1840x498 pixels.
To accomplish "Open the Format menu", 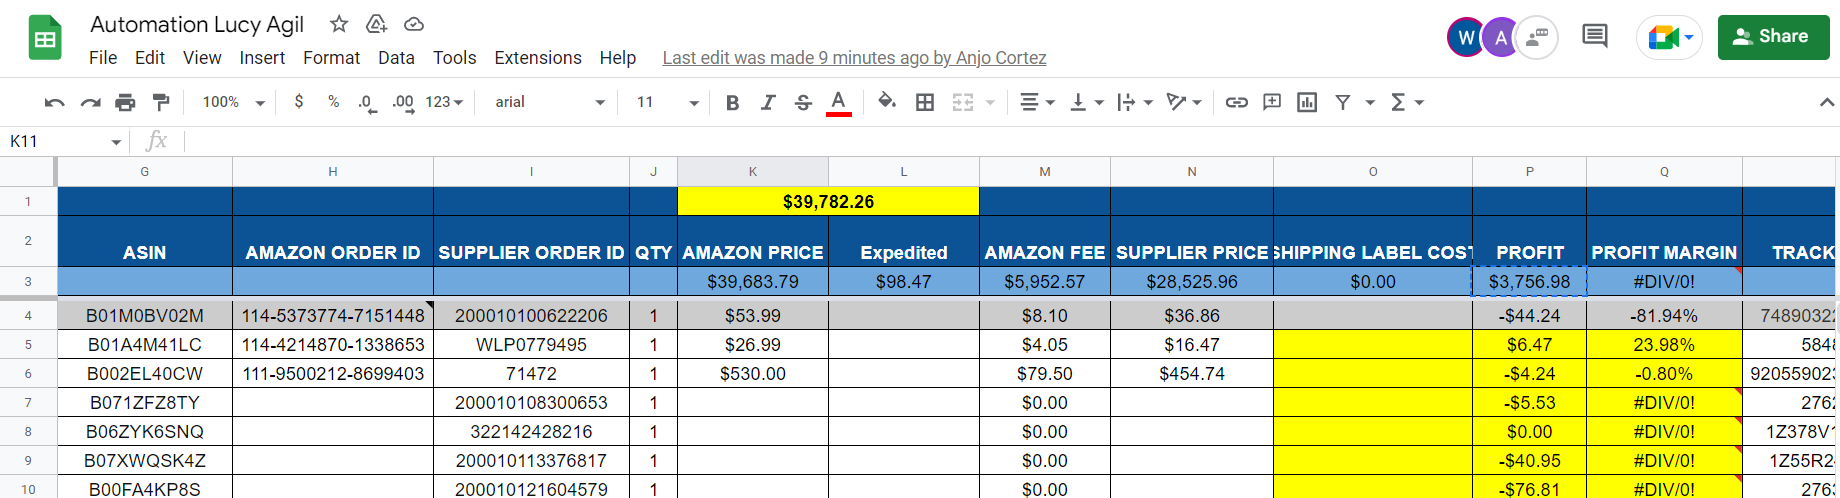I will [x=331, y=58].
